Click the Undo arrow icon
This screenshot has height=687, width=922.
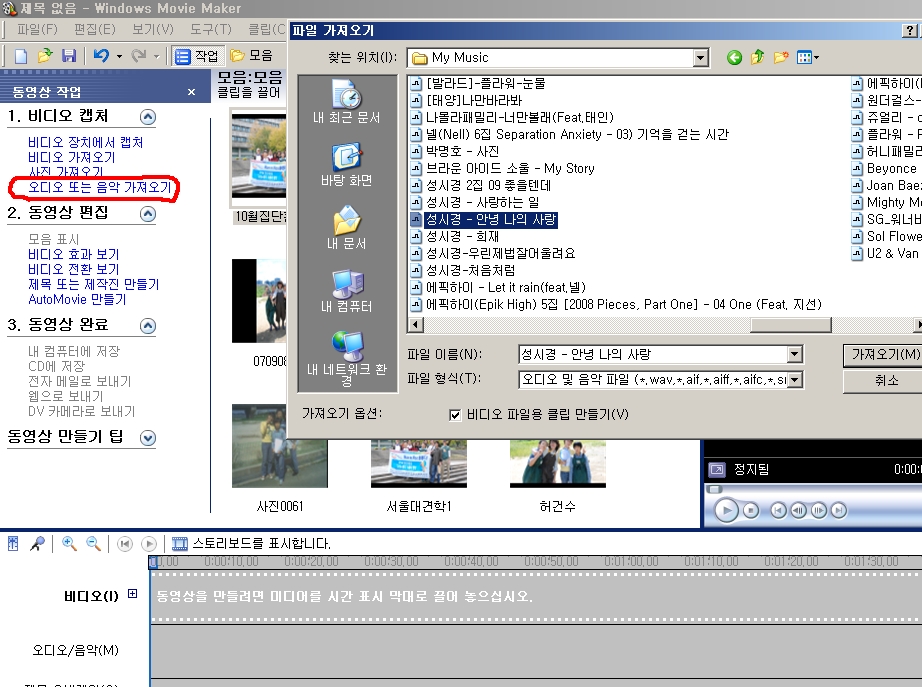point(101,56)
